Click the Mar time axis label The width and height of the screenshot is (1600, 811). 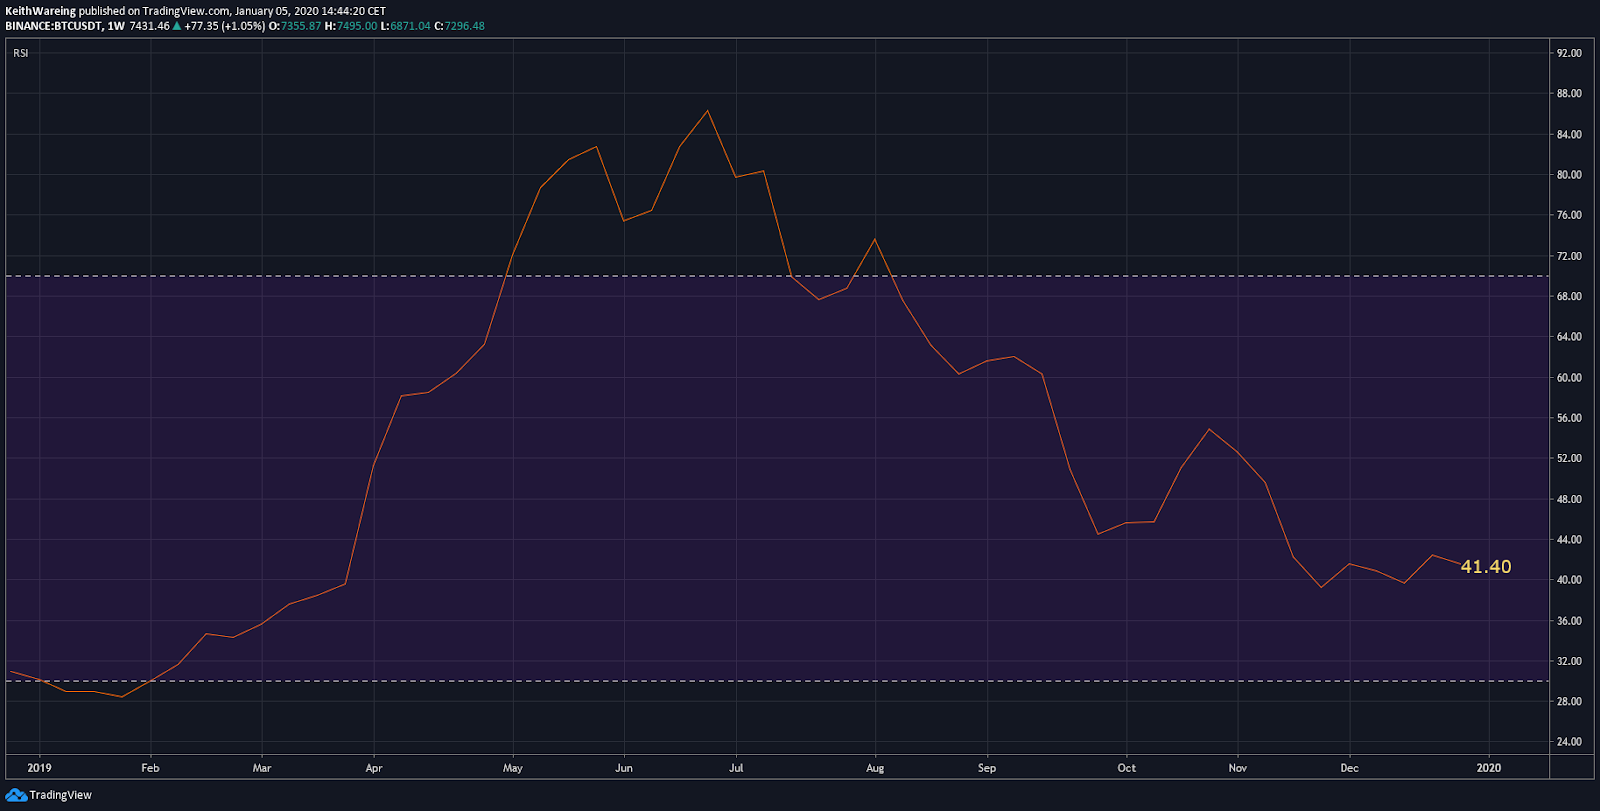[262, 768]
